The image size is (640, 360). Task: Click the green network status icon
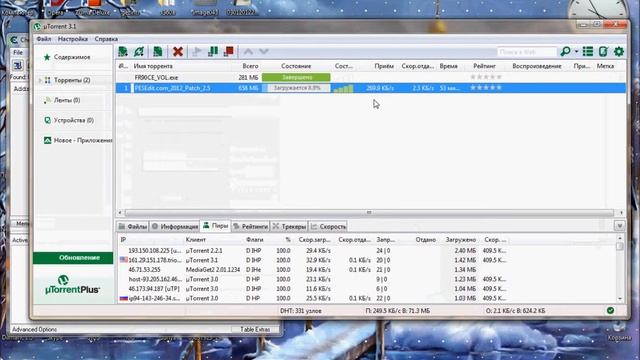610,311
